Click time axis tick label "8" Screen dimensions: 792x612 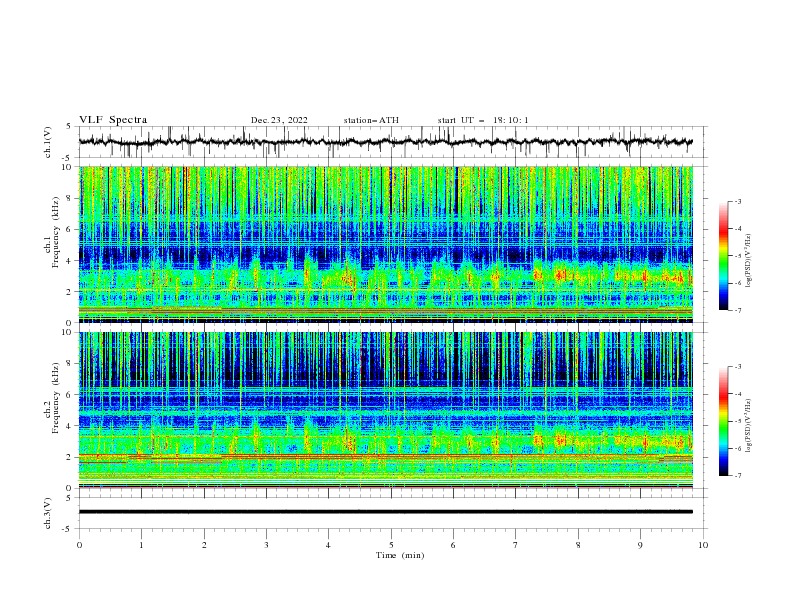(x=578, y=545)
